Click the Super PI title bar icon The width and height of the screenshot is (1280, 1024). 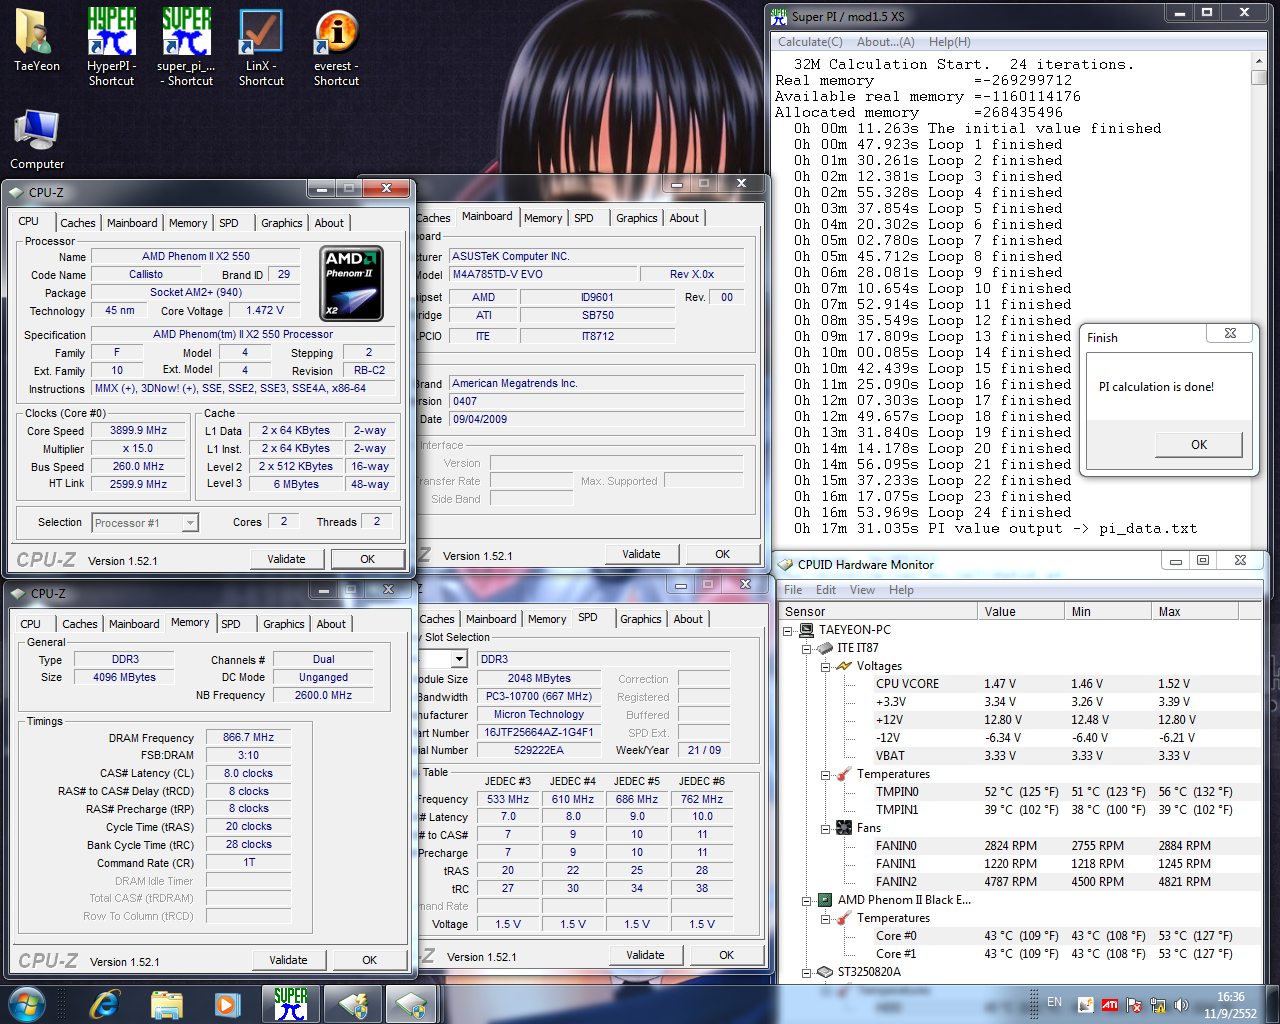tap(780, 16)
